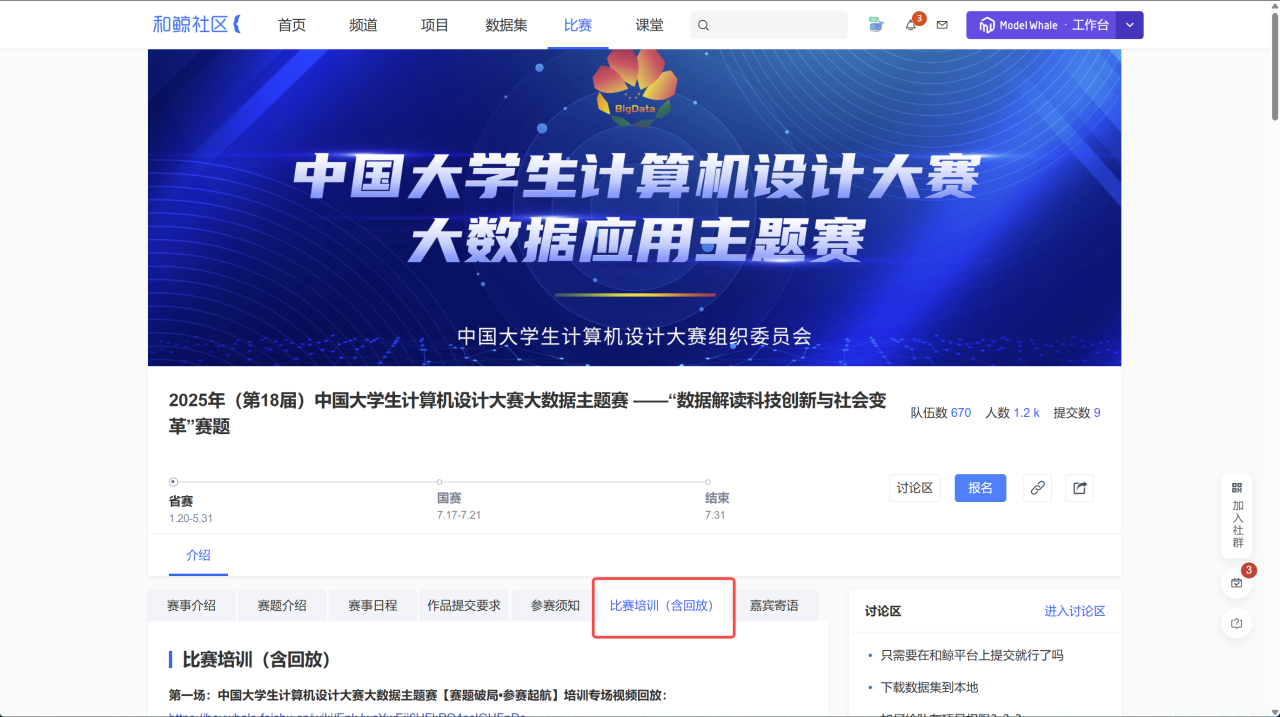This screenshot has height=717, width=1280.
Task: Click the 讨论区 panel title
Action: click(883, 611)
